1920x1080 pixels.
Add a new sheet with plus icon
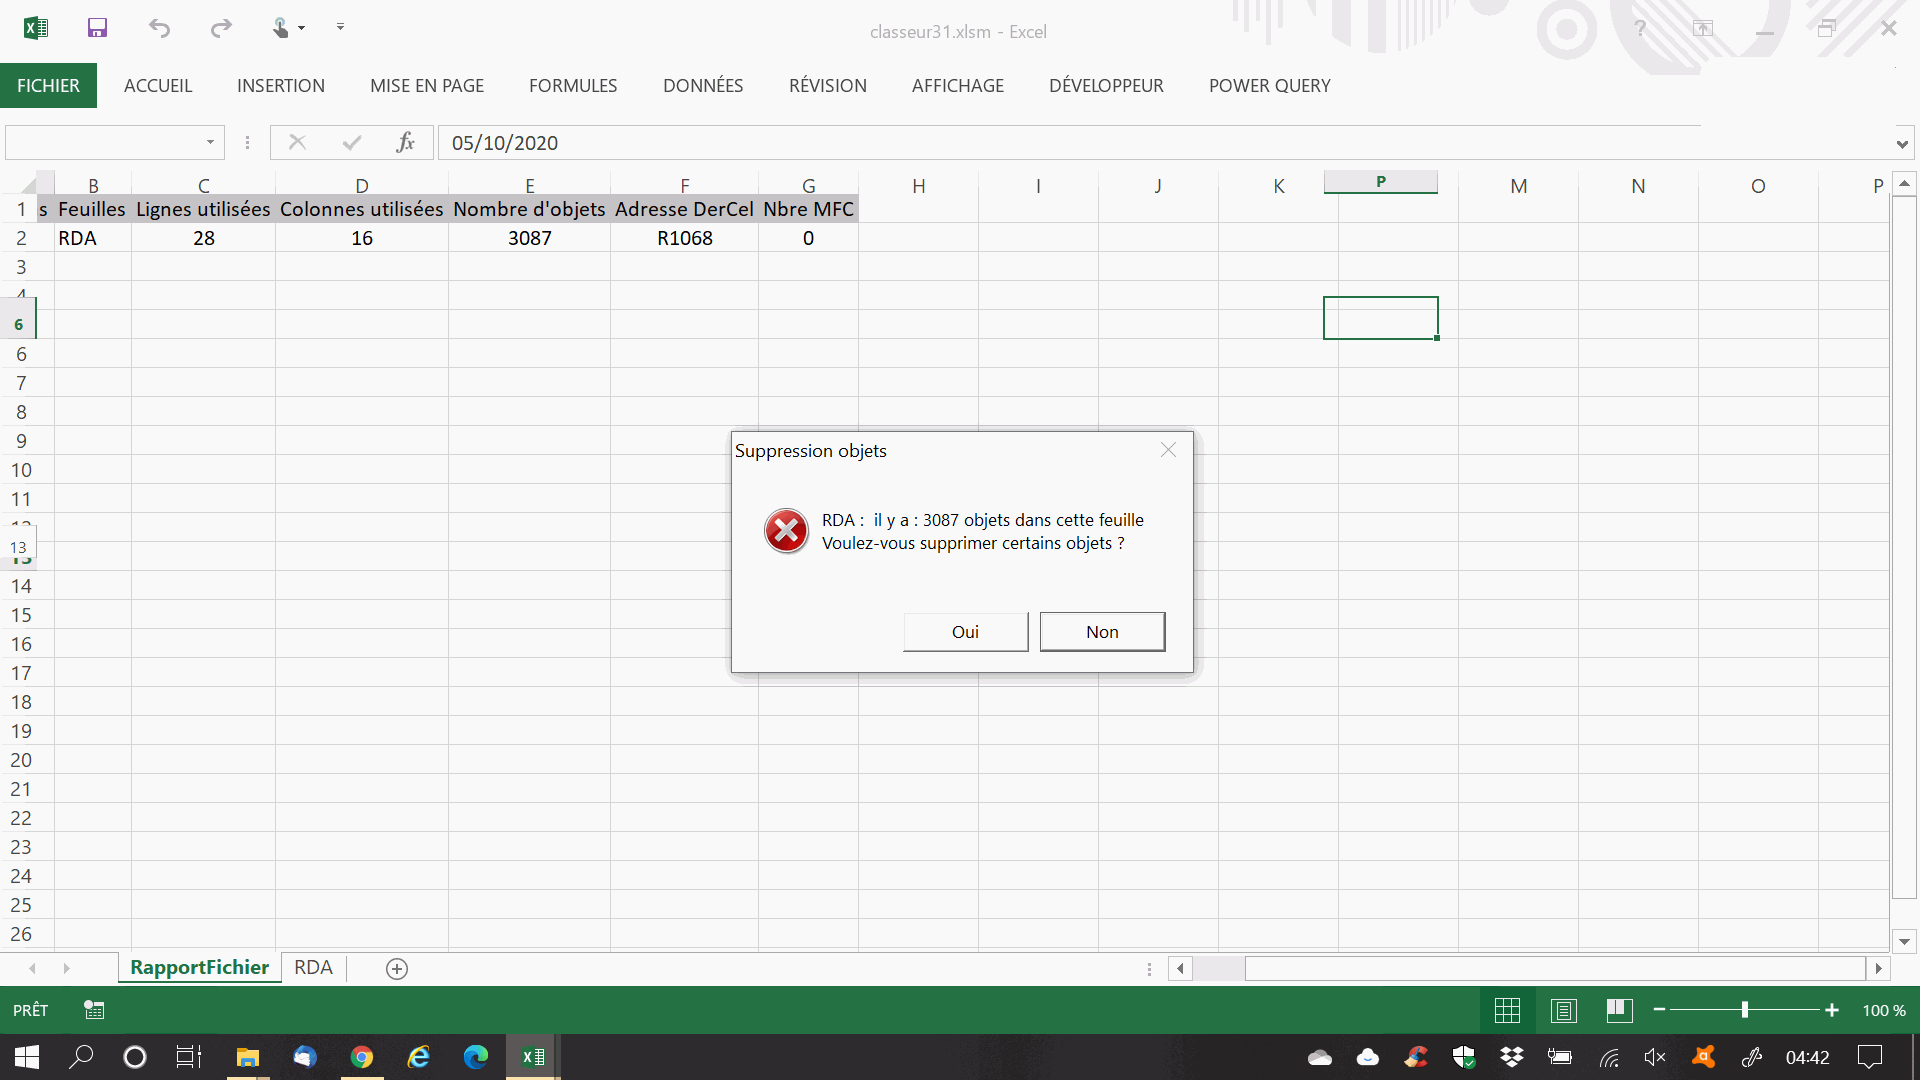pyautogui.click(x=397, y=968)
